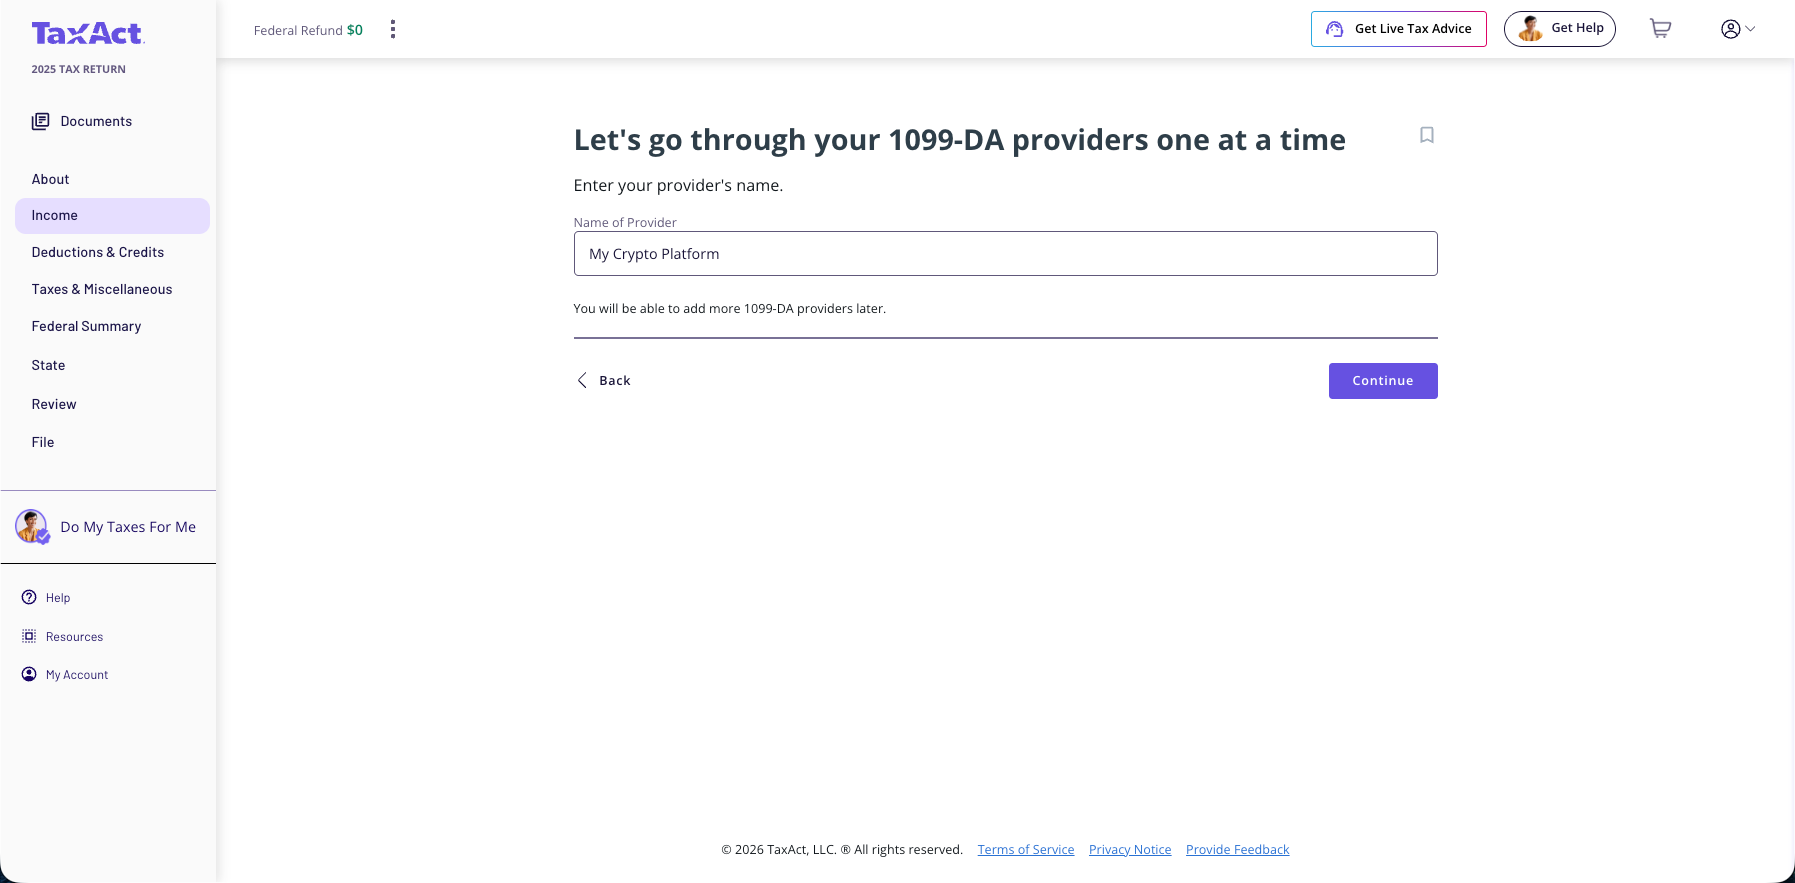Click the My Account person icon

pos(29,674)
